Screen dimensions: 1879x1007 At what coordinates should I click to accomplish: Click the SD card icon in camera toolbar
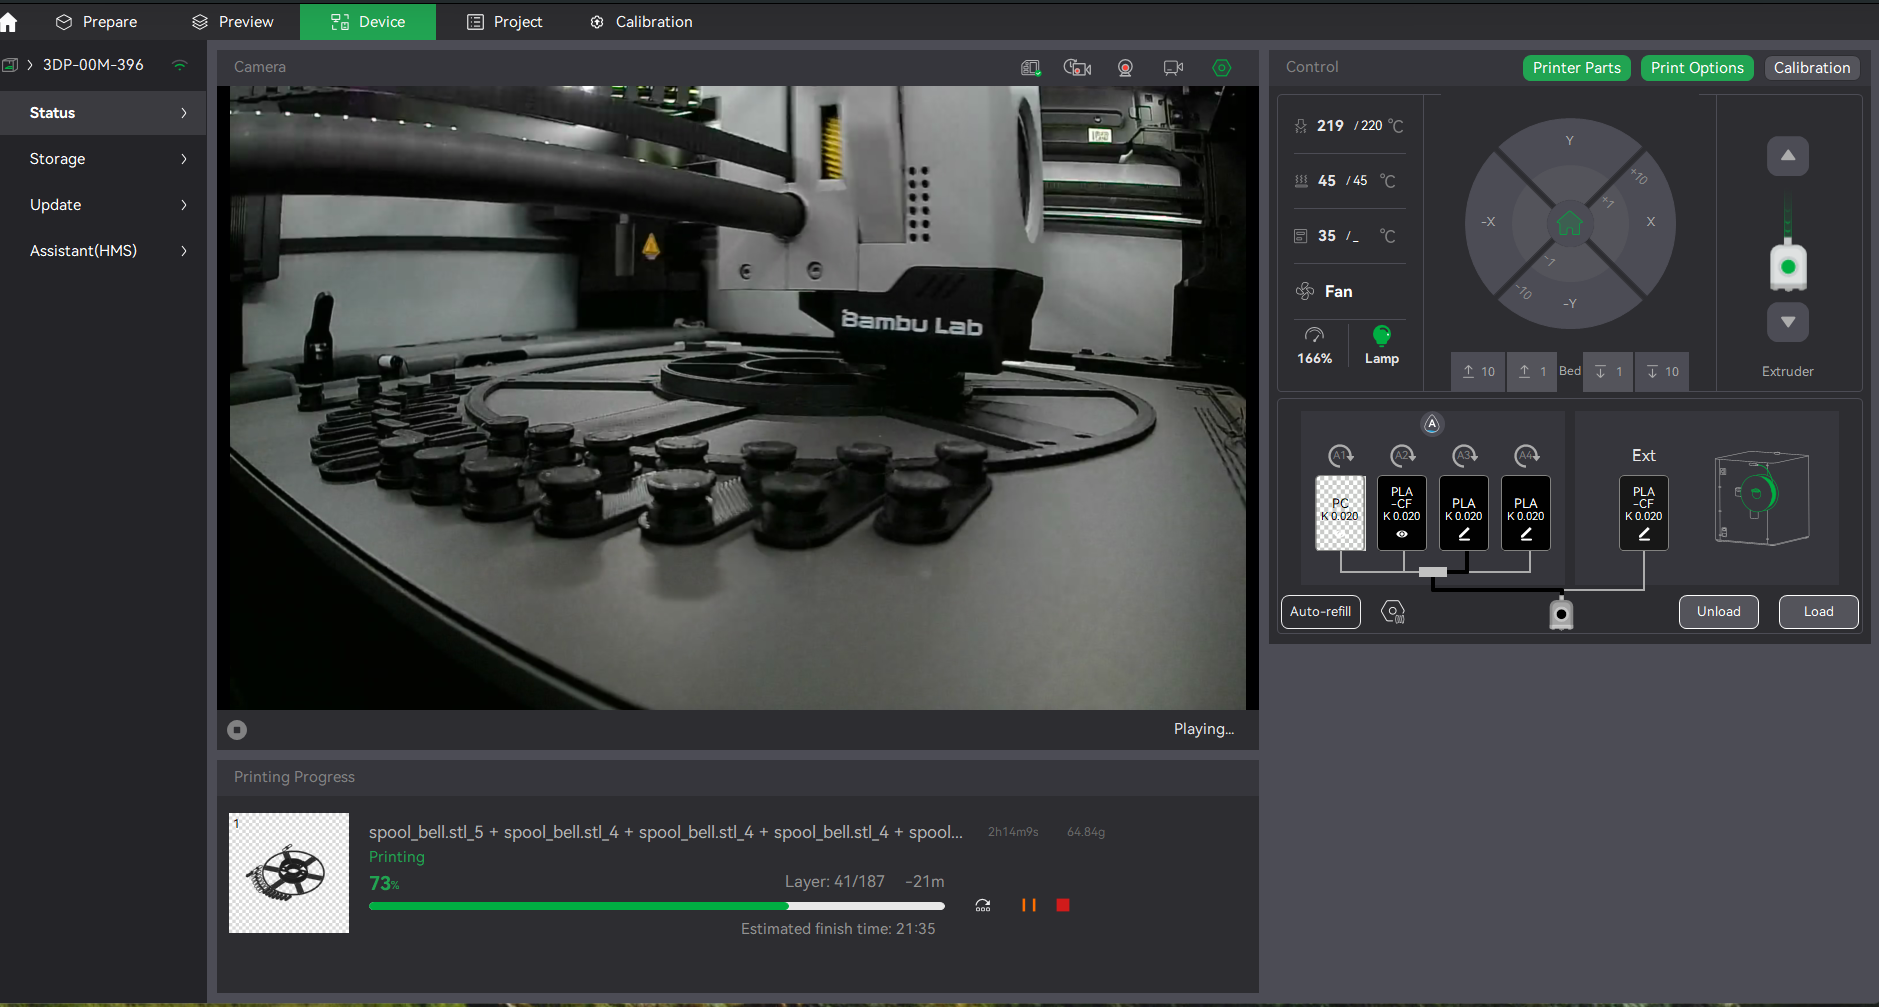point(1030,68)
